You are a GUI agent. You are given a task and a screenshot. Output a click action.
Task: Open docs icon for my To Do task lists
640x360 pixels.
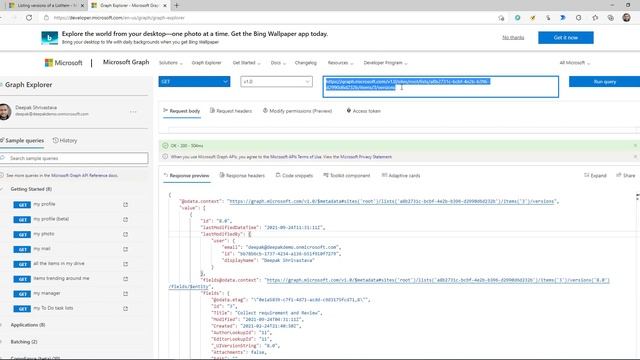coord(125,309)
